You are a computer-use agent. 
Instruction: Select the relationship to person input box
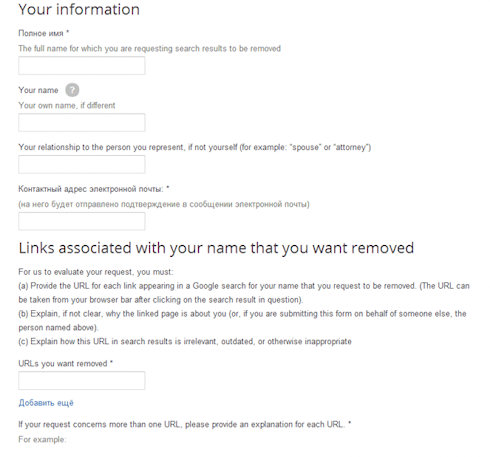pyautogui.click(x=82, y=164)
